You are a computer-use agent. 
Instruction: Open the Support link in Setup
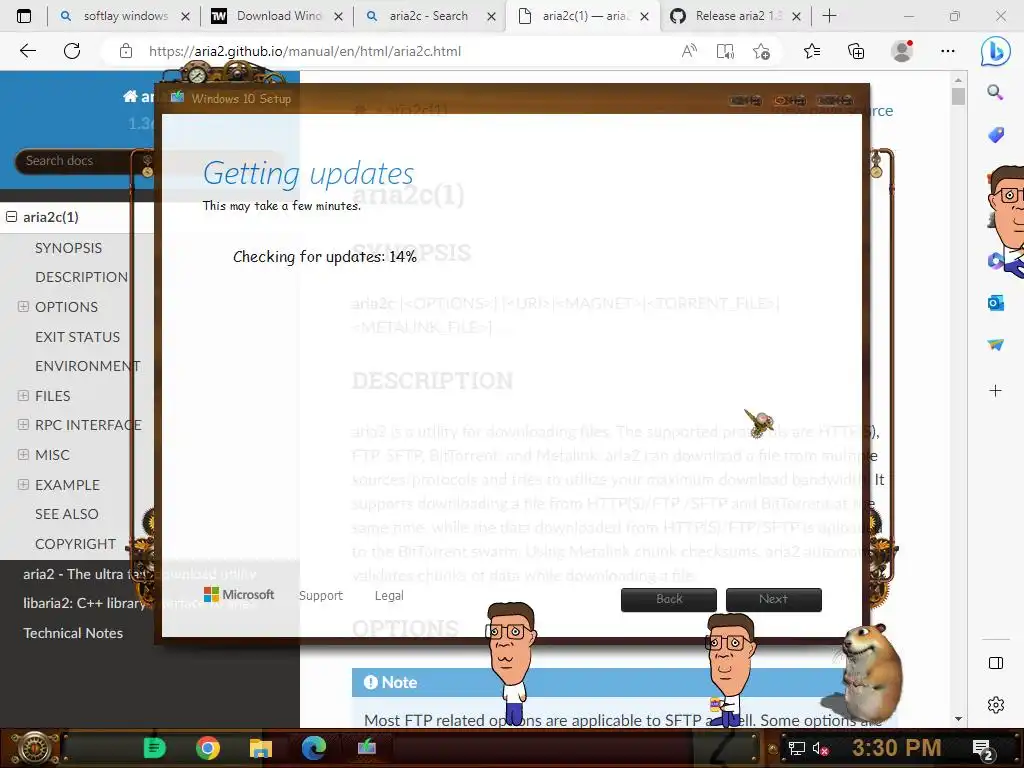click(321, 596)
